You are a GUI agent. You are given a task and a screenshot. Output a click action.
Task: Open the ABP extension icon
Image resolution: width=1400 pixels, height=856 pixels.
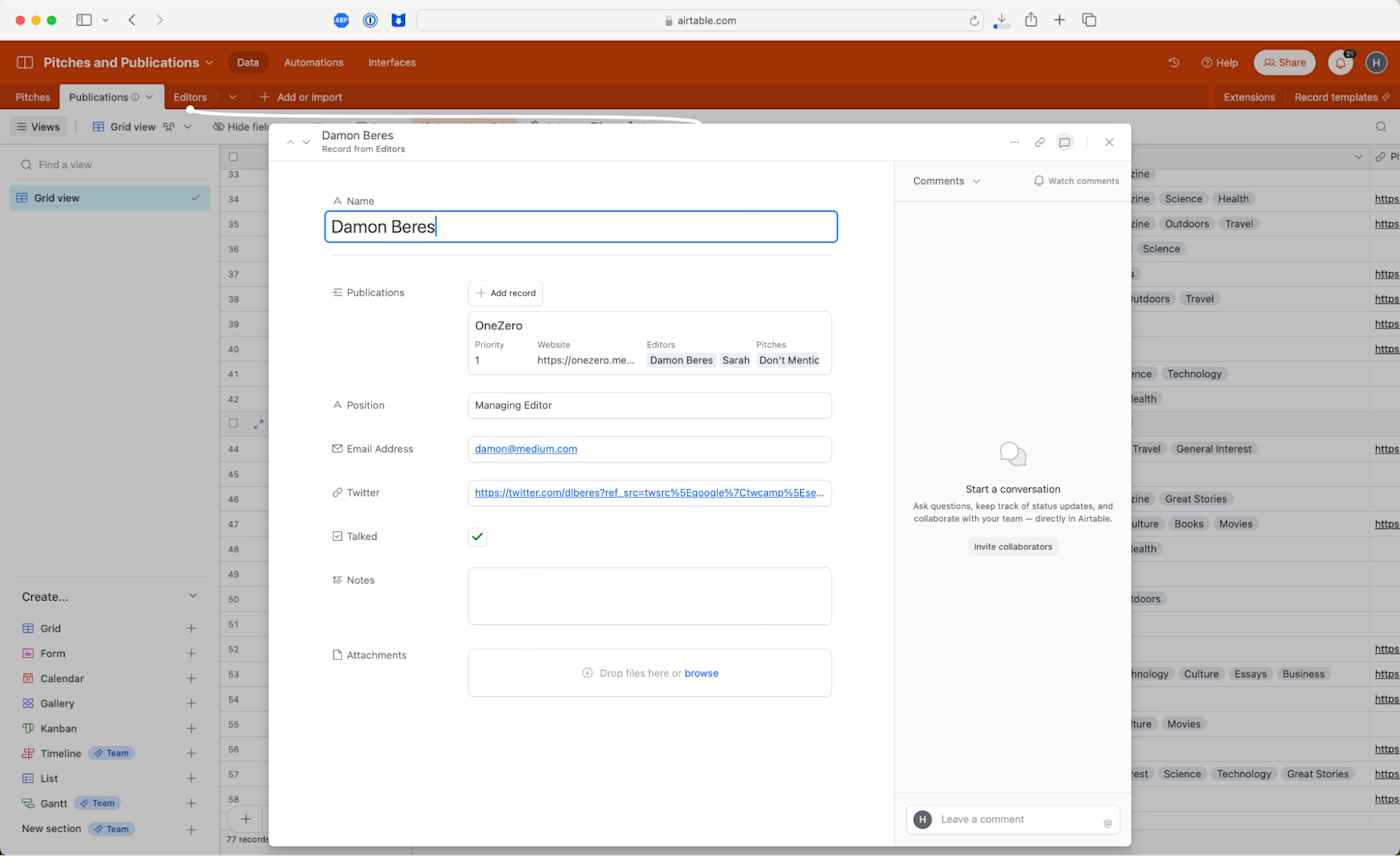click(341, 20)
